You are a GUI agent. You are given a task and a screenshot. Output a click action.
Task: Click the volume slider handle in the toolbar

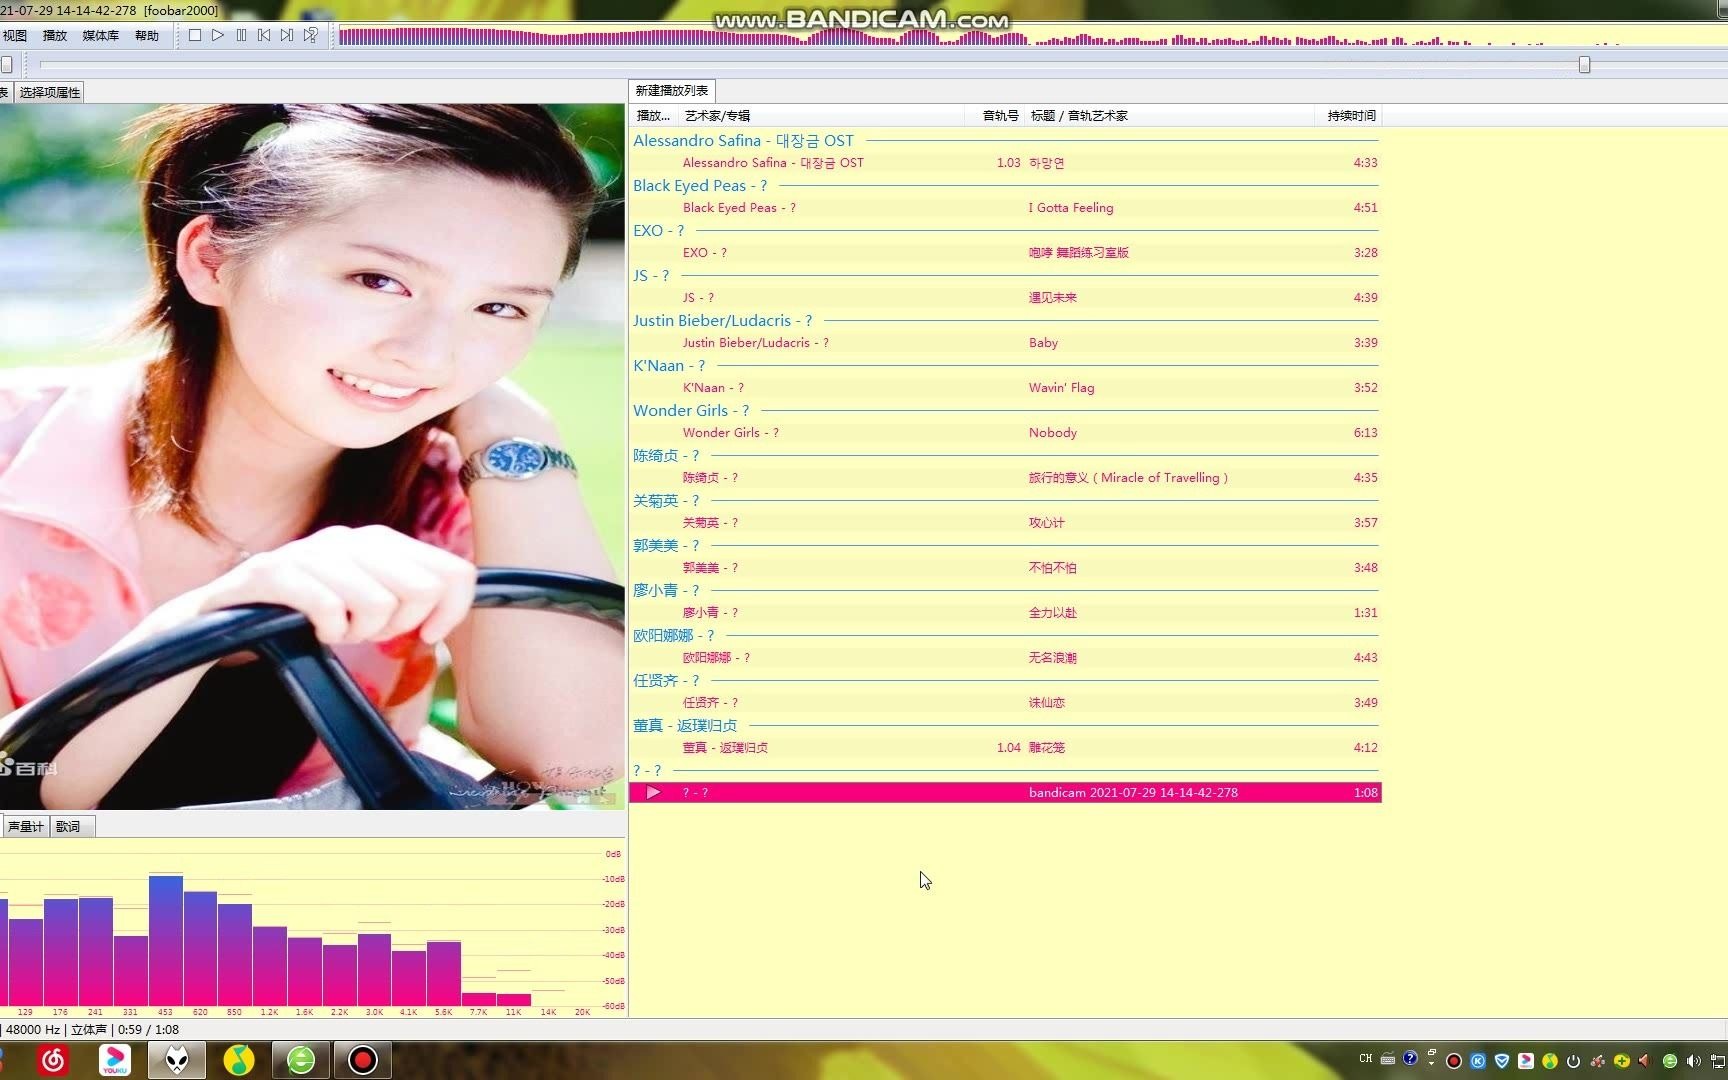(6, 65)
